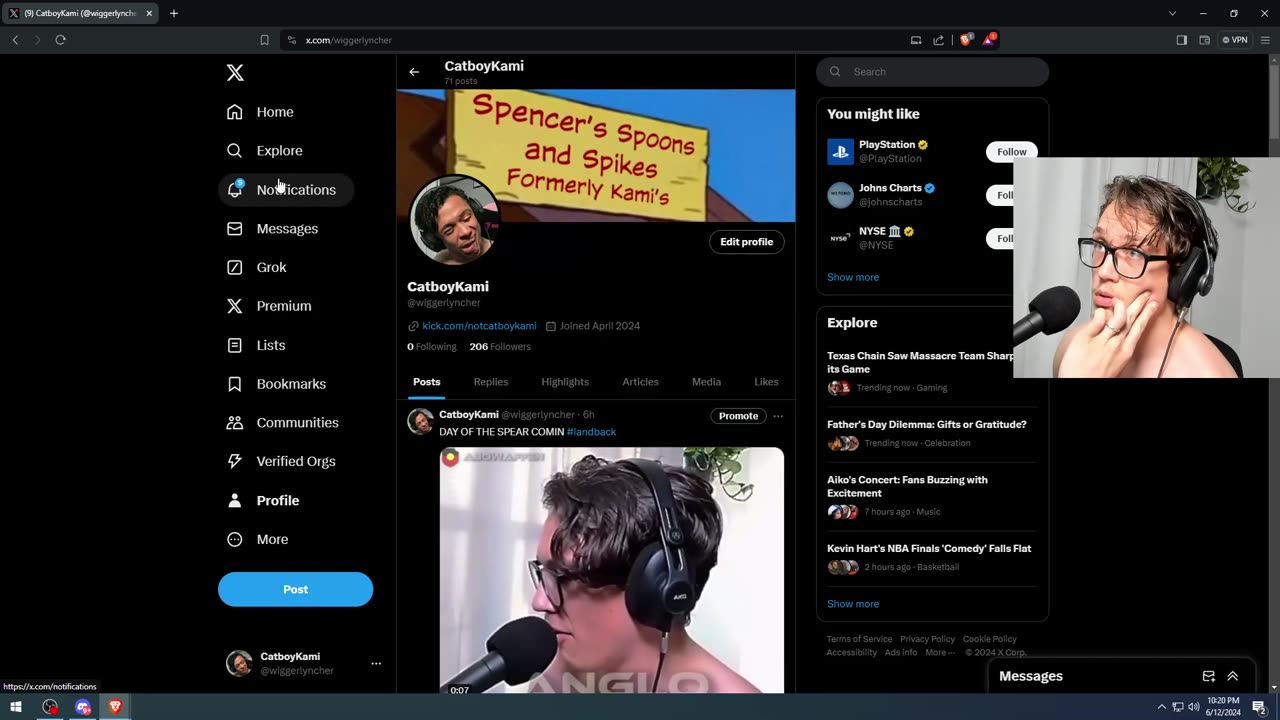Switch to the Highlights tab

point(565,382)
